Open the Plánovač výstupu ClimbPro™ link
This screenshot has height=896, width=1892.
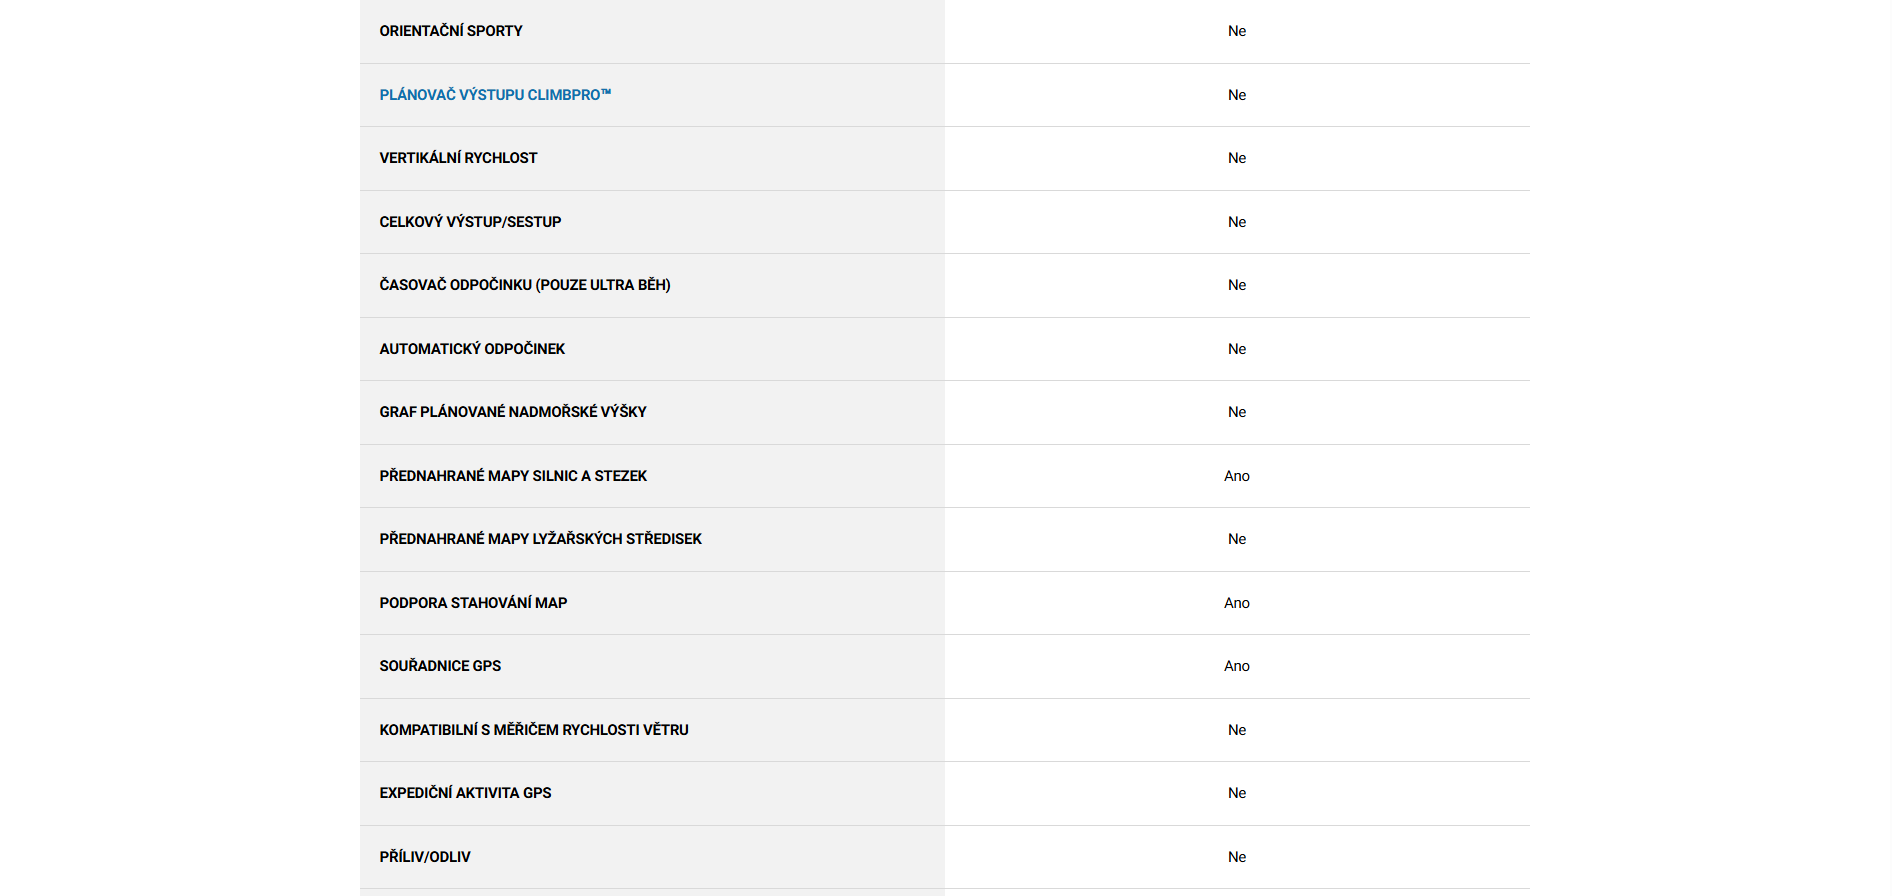[495, 95]
